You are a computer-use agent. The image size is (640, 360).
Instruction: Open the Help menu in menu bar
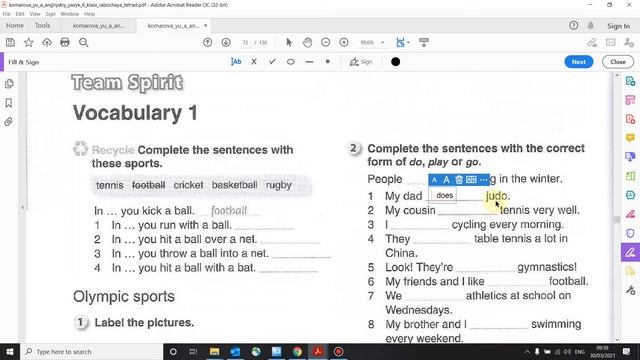(89, 14)
